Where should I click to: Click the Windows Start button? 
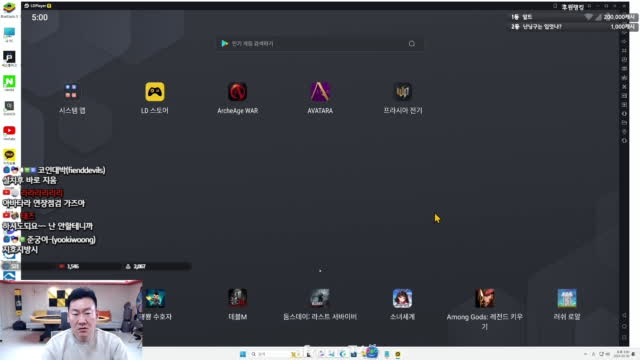243,354
